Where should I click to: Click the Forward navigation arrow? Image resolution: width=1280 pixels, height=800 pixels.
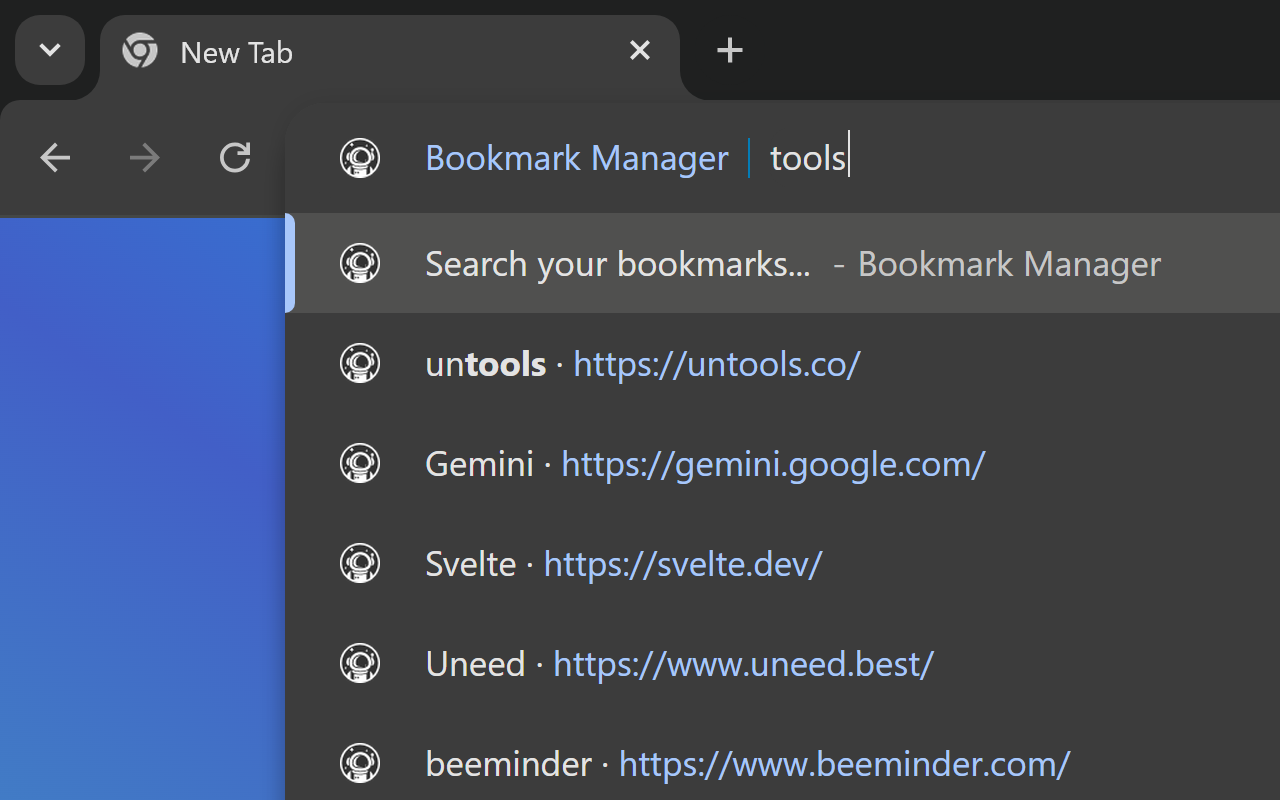pos(145,157)
